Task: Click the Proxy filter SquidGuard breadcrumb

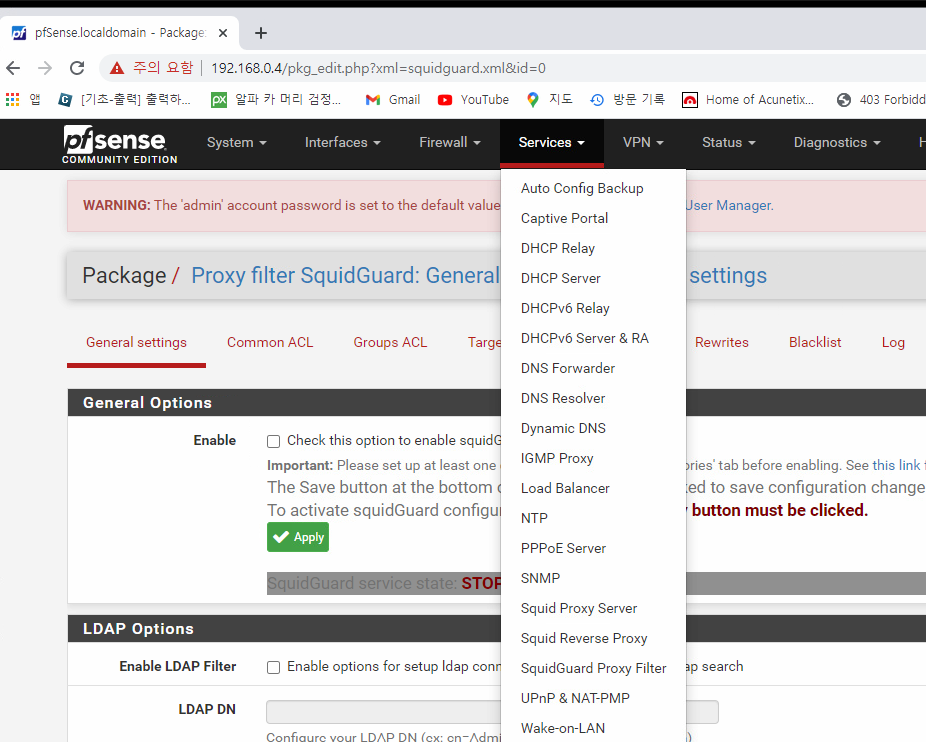Action: [345, 276]
